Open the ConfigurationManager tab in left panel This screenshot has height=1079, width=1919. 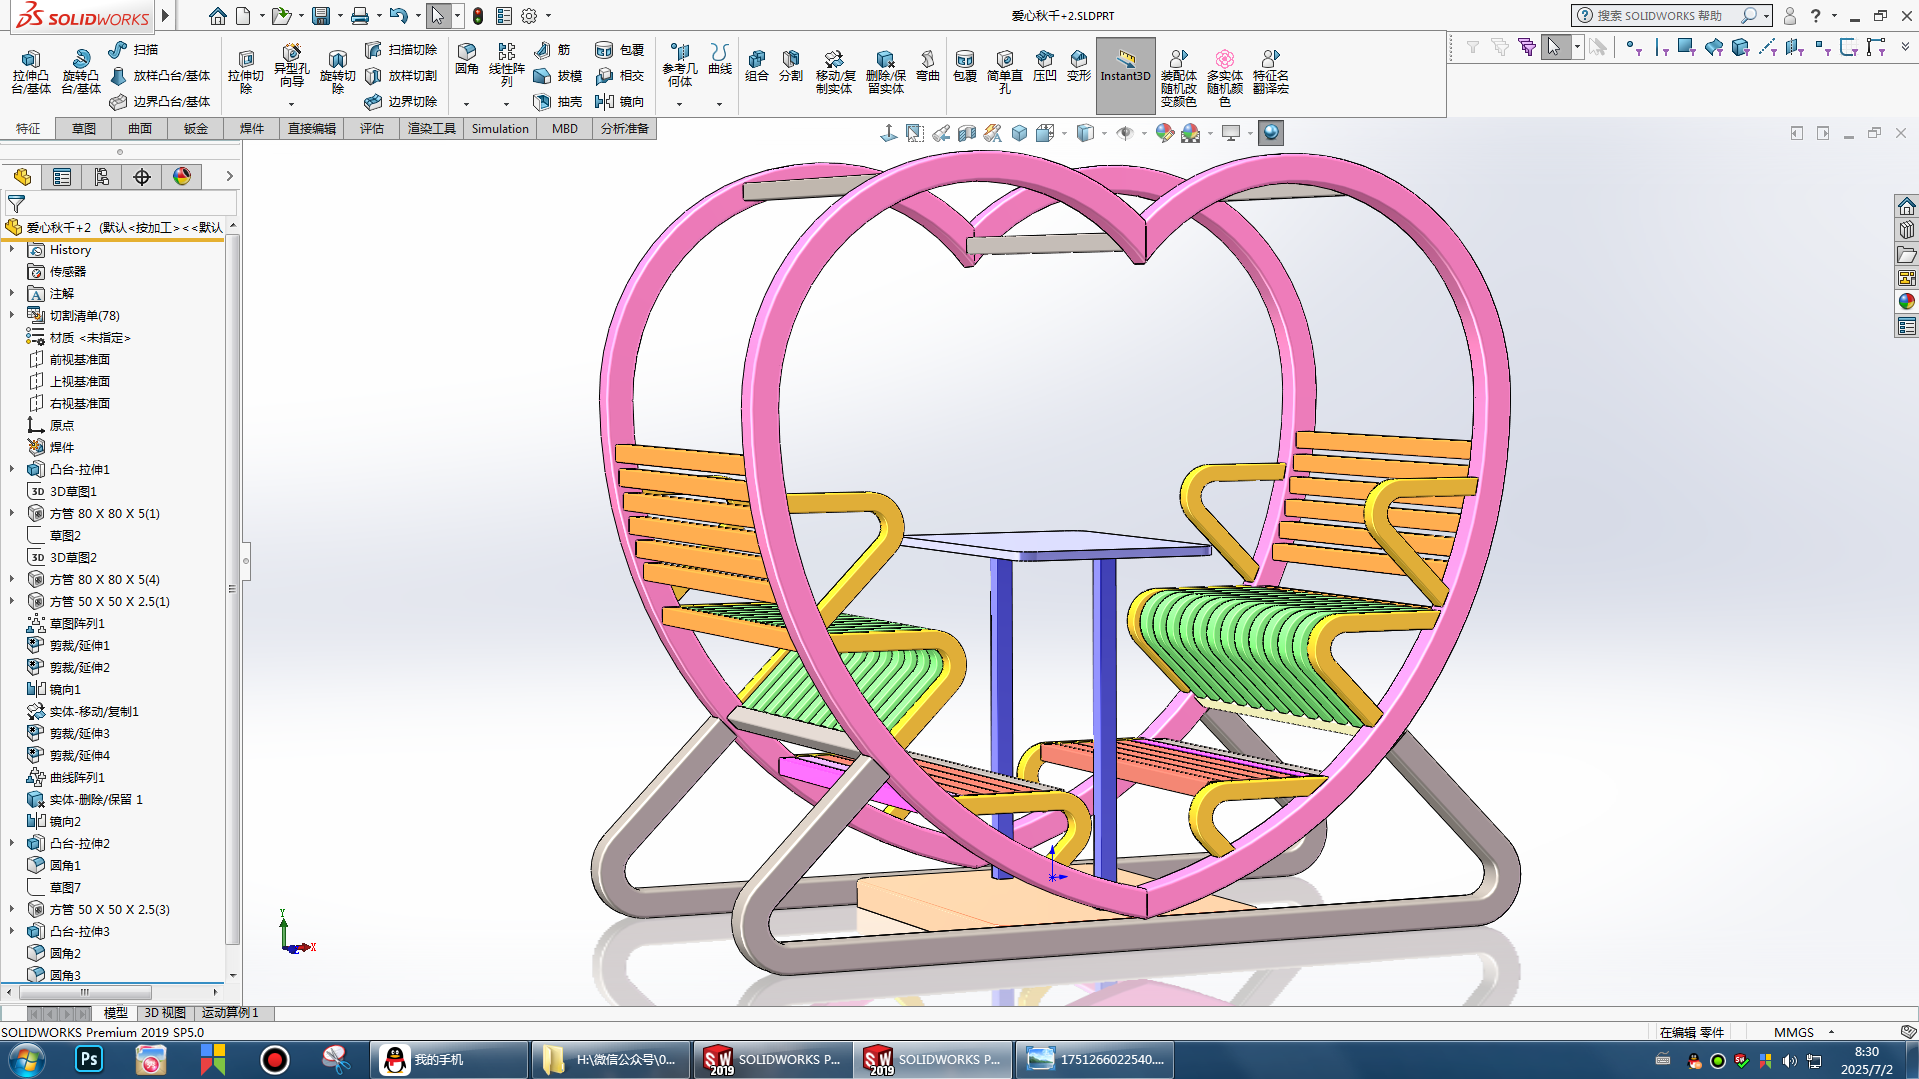click(102, 177)
